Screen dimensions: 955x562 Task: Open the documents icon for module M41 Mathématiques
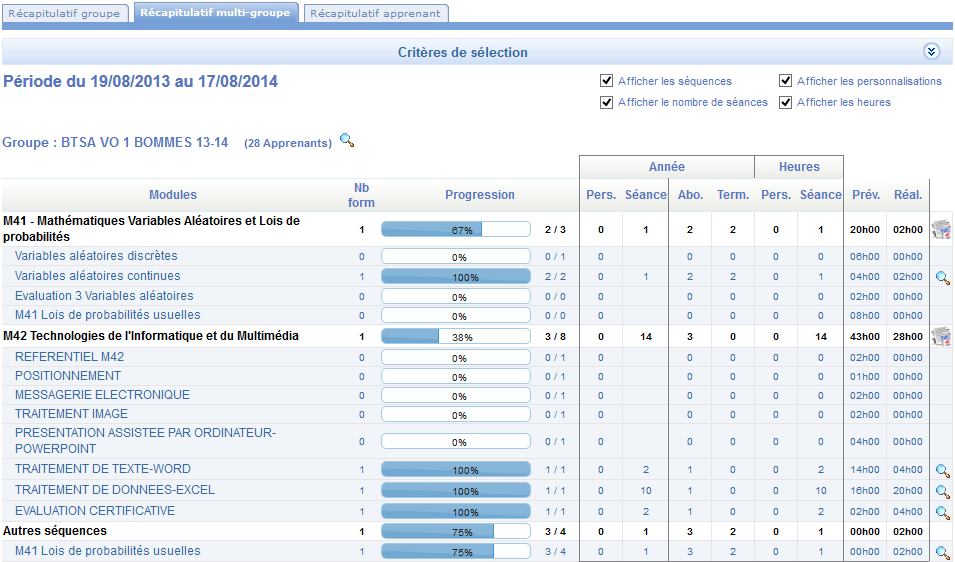click(940, 230)
